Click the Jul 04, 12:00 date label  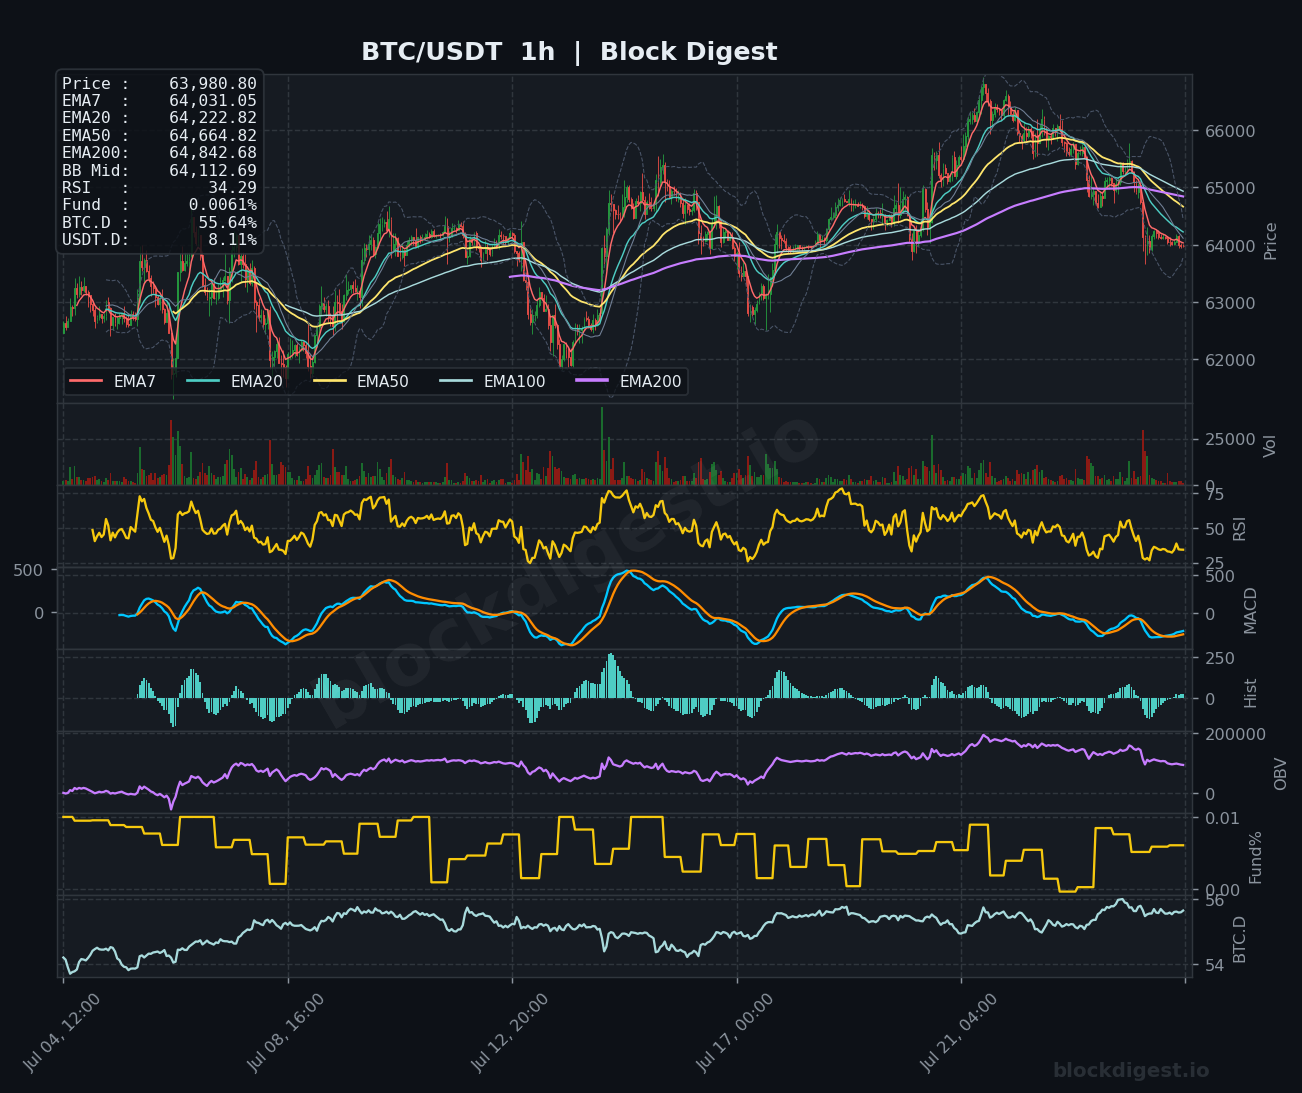(x=61, y=1033)
